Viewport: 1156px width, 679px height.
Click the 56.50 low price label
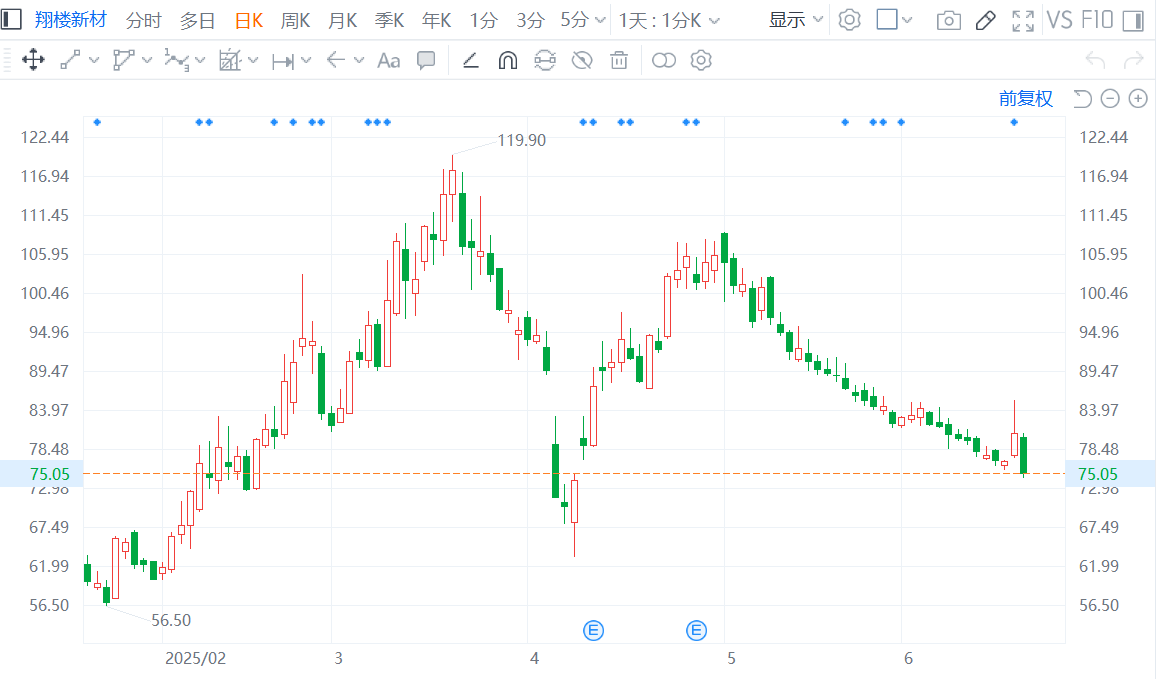(x=171, y=620)
